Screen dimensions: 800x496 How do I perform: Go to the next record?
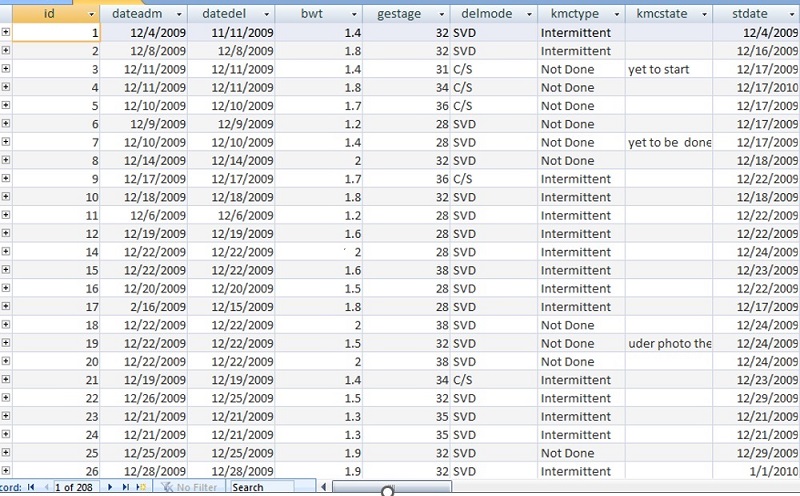tap(110, 487)
